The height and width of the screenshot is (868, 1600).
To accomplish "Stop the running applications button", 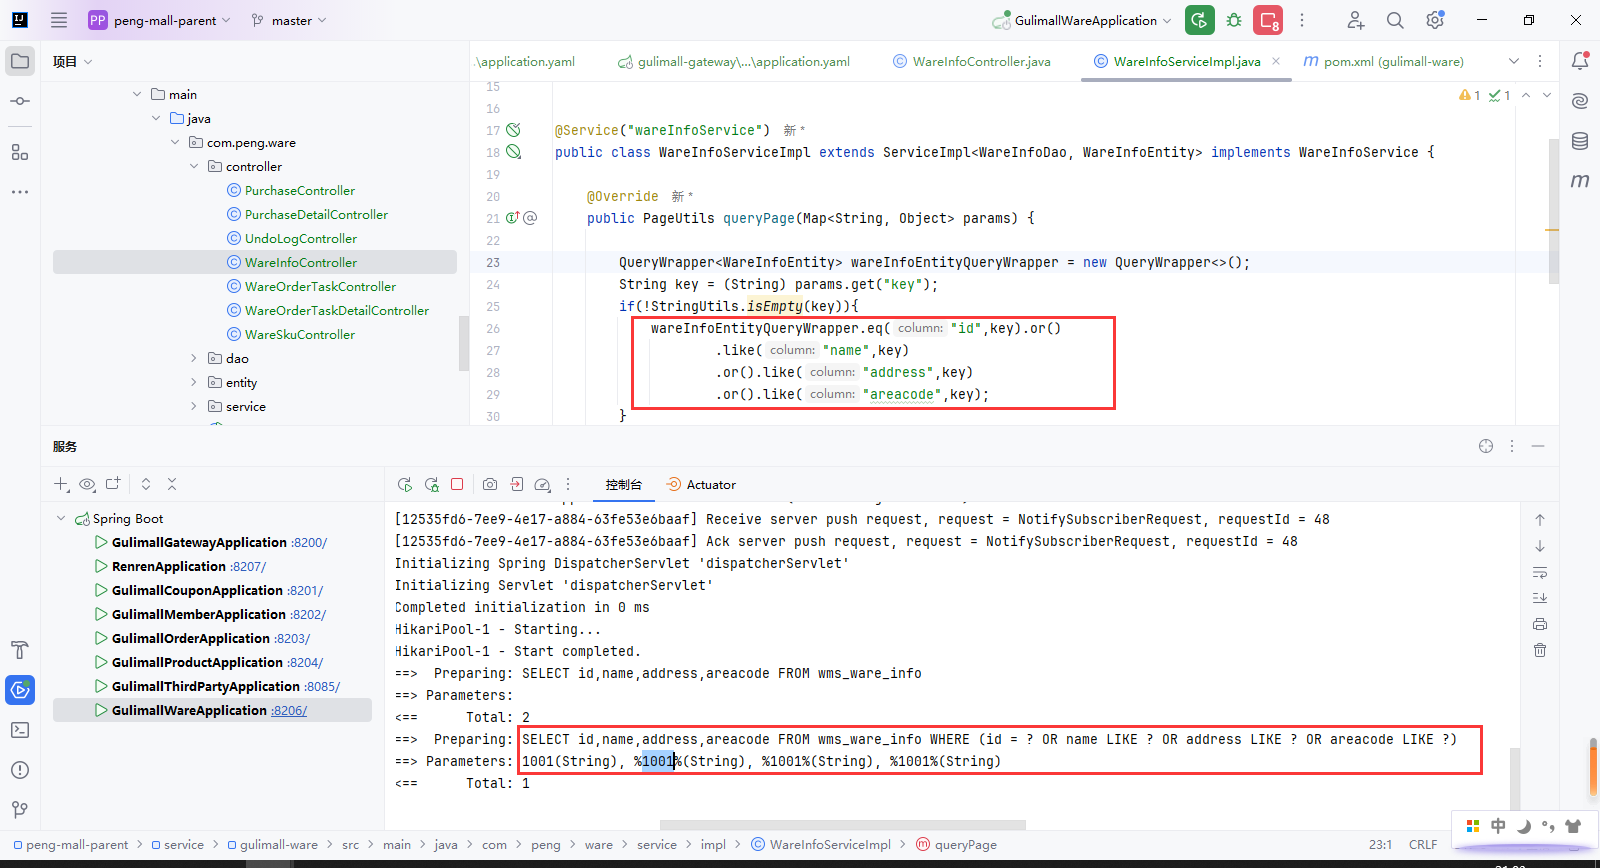I will 1268,20.
